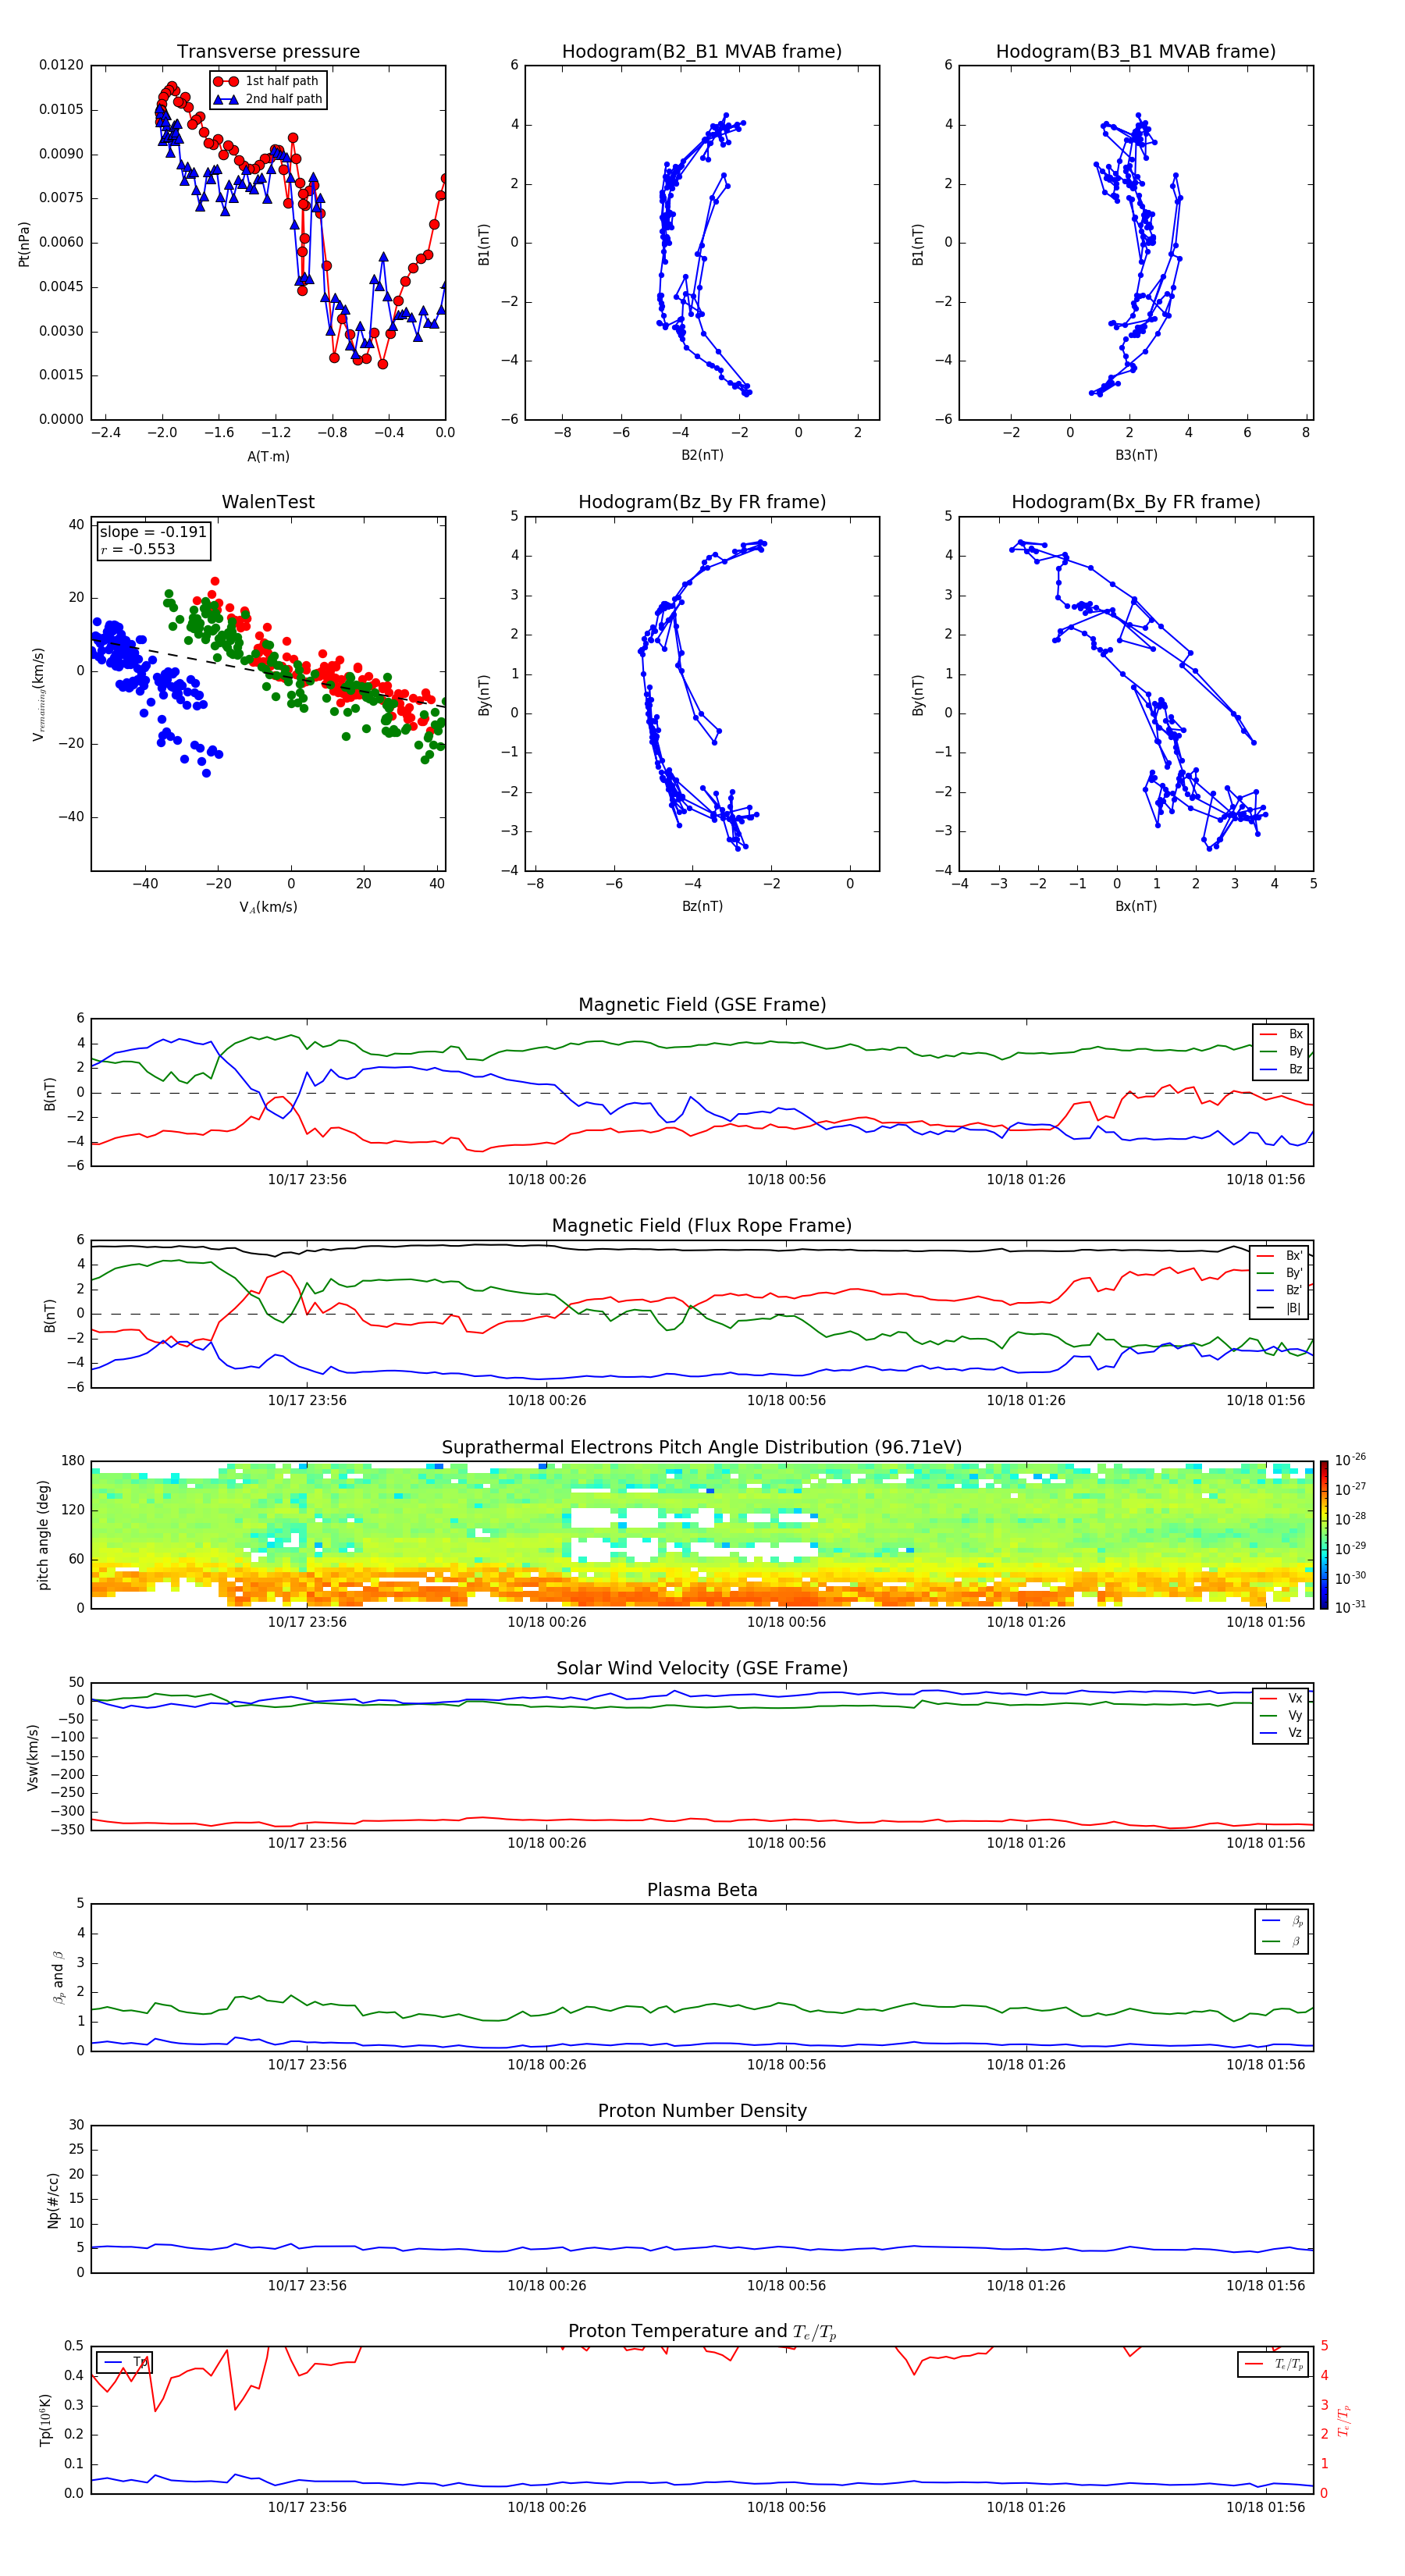
Task: Click the 'r = -0.553' annotation
Action: pyautogui.click(x=138, y=549)
